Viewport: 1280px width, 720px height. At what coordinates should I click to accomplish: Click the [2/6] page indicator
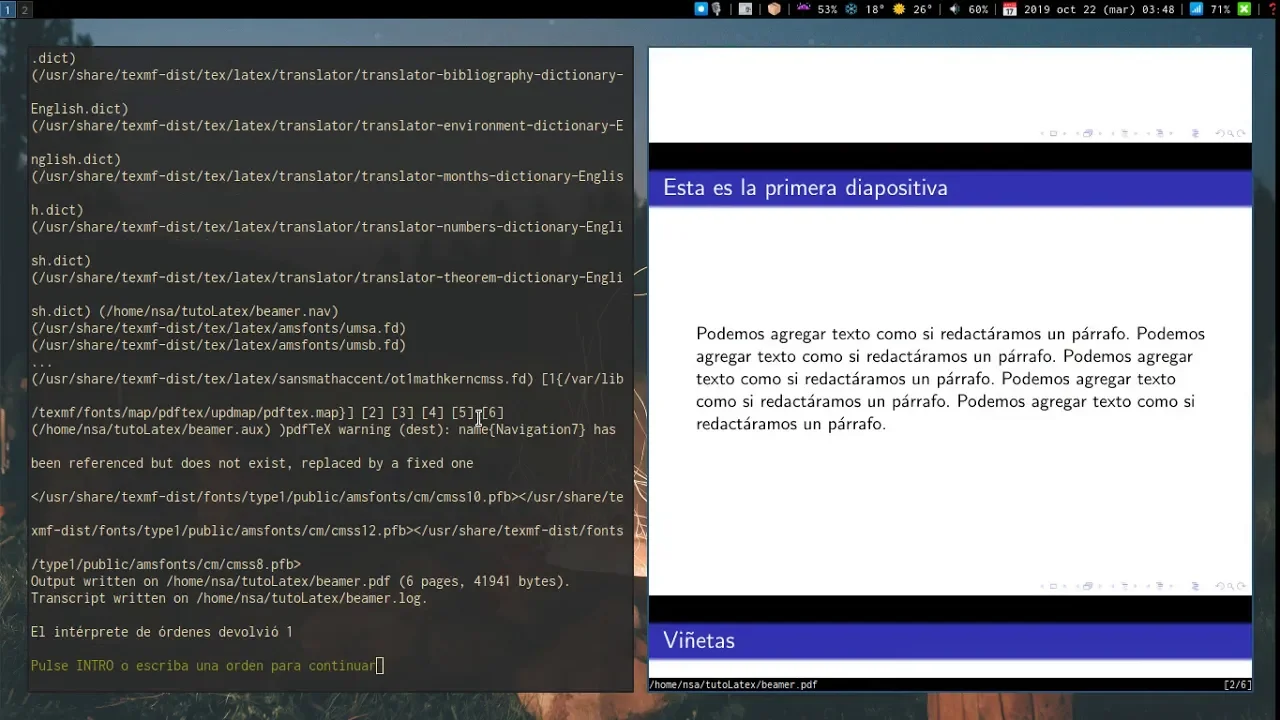[1236, 685]
